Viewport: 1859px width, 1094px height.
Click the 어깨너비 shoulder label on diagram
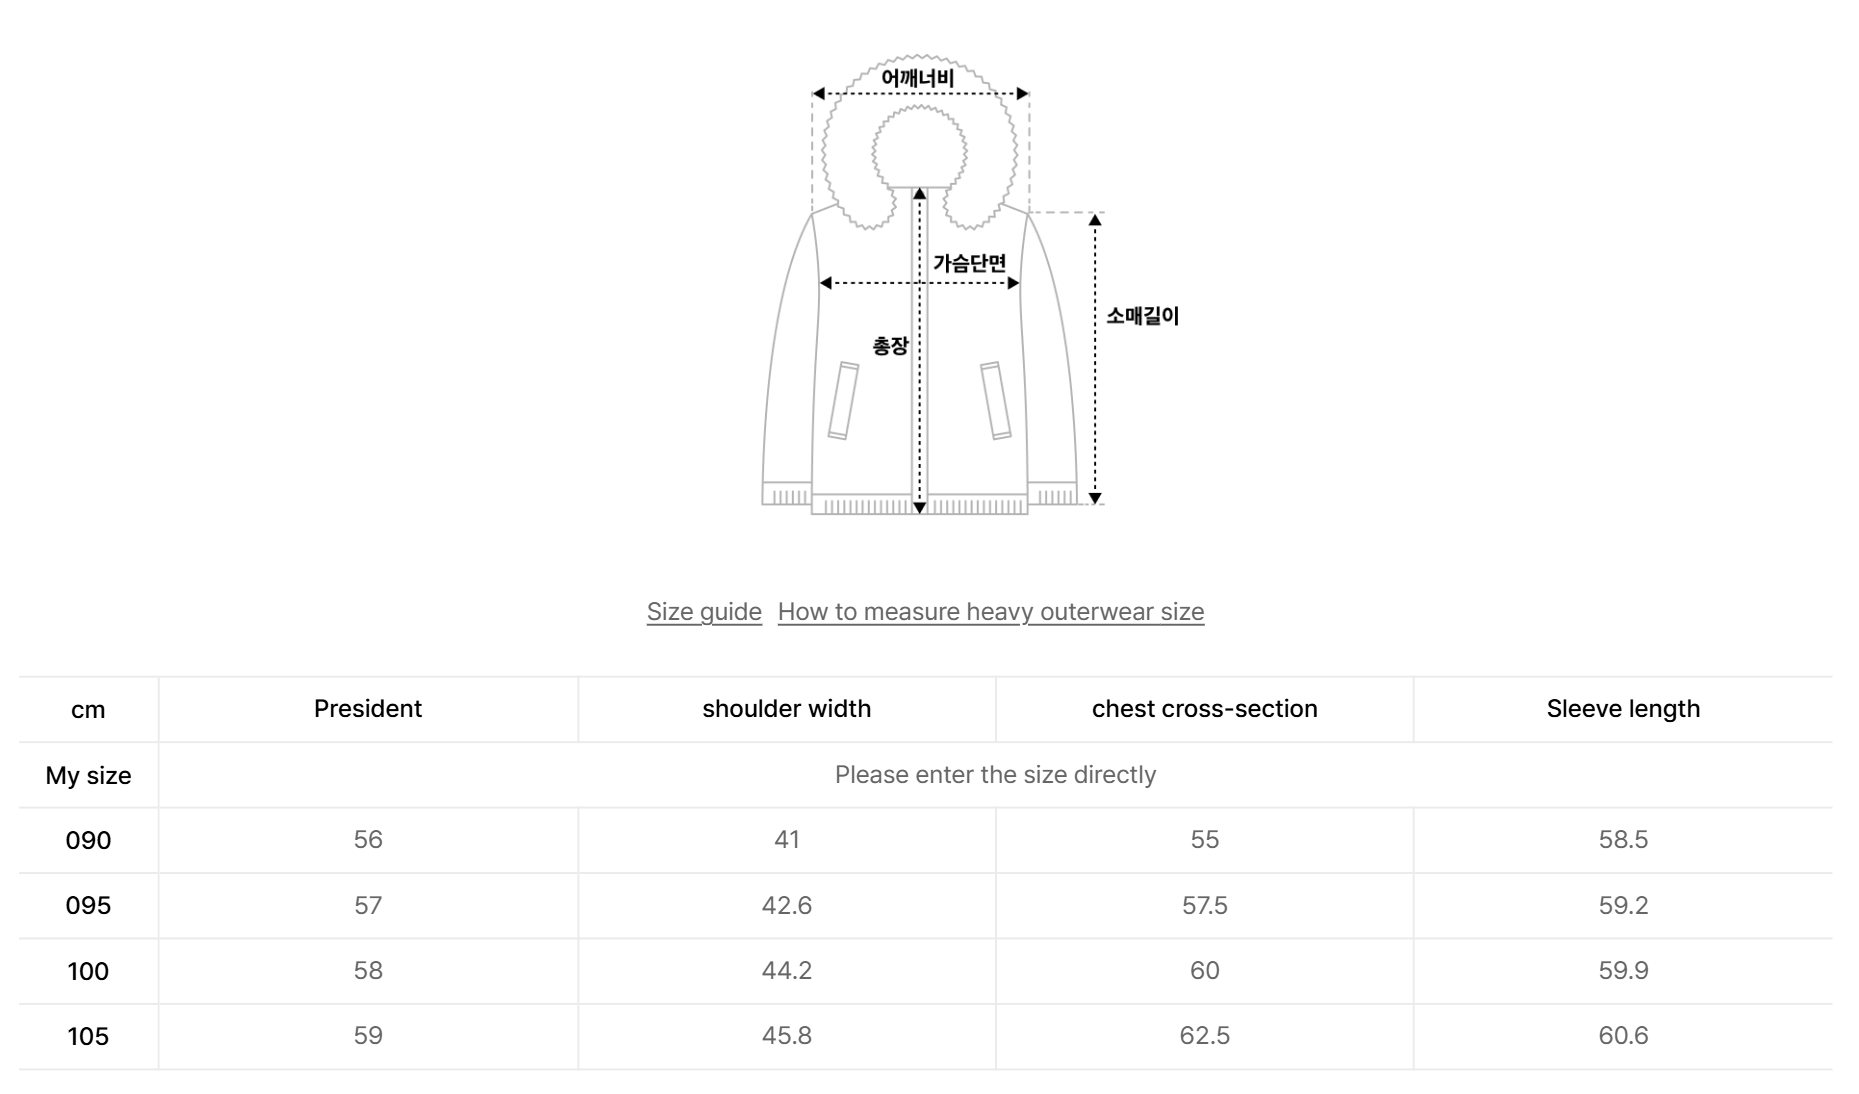918,78
